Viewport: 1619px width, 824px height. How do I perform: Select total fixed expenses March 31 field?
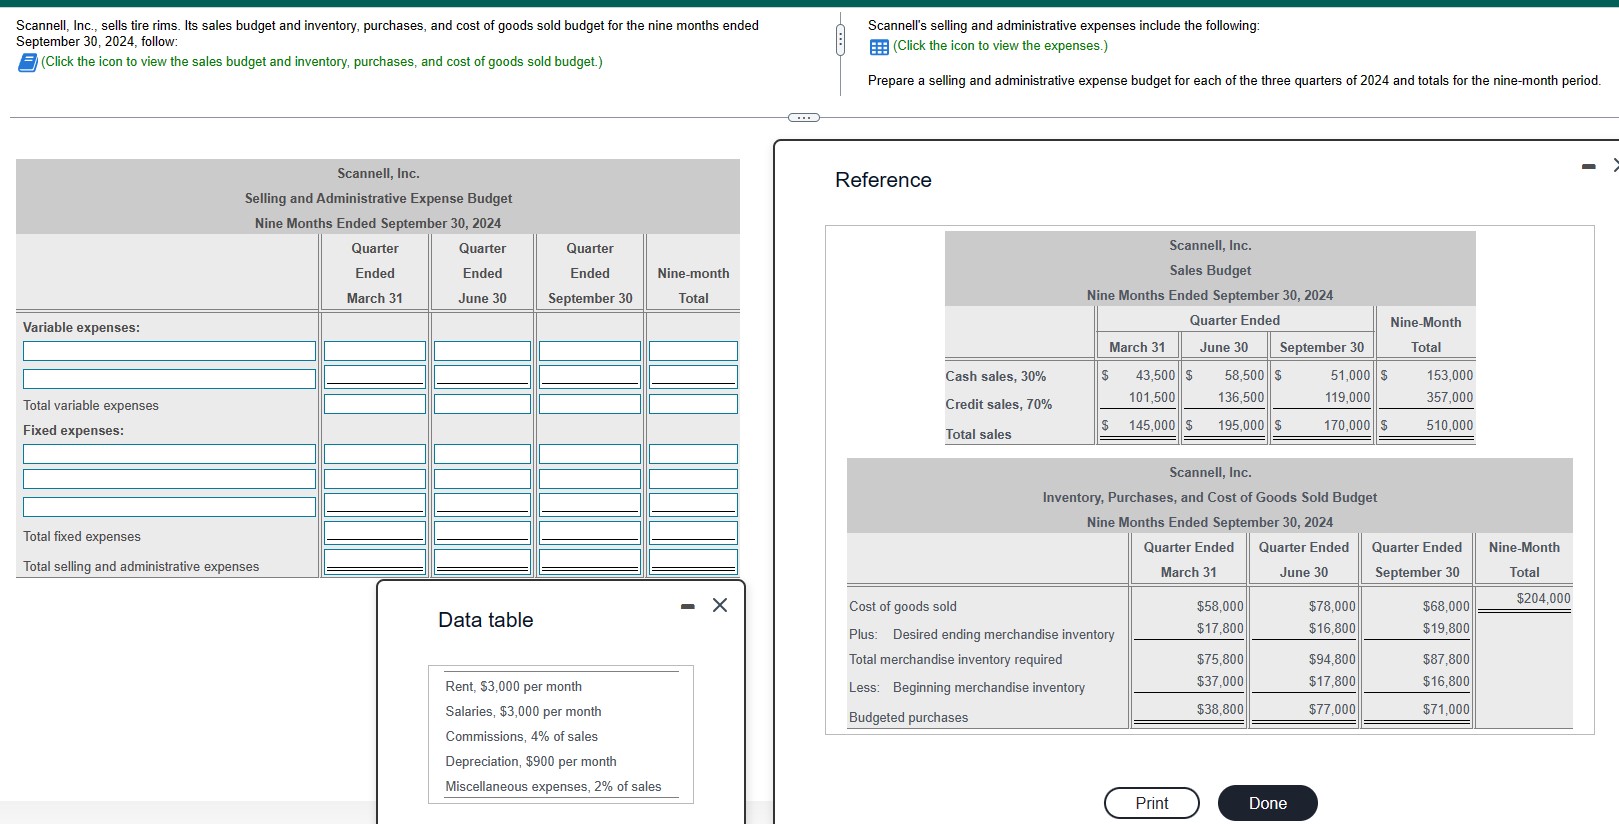(x=375, y=533)
